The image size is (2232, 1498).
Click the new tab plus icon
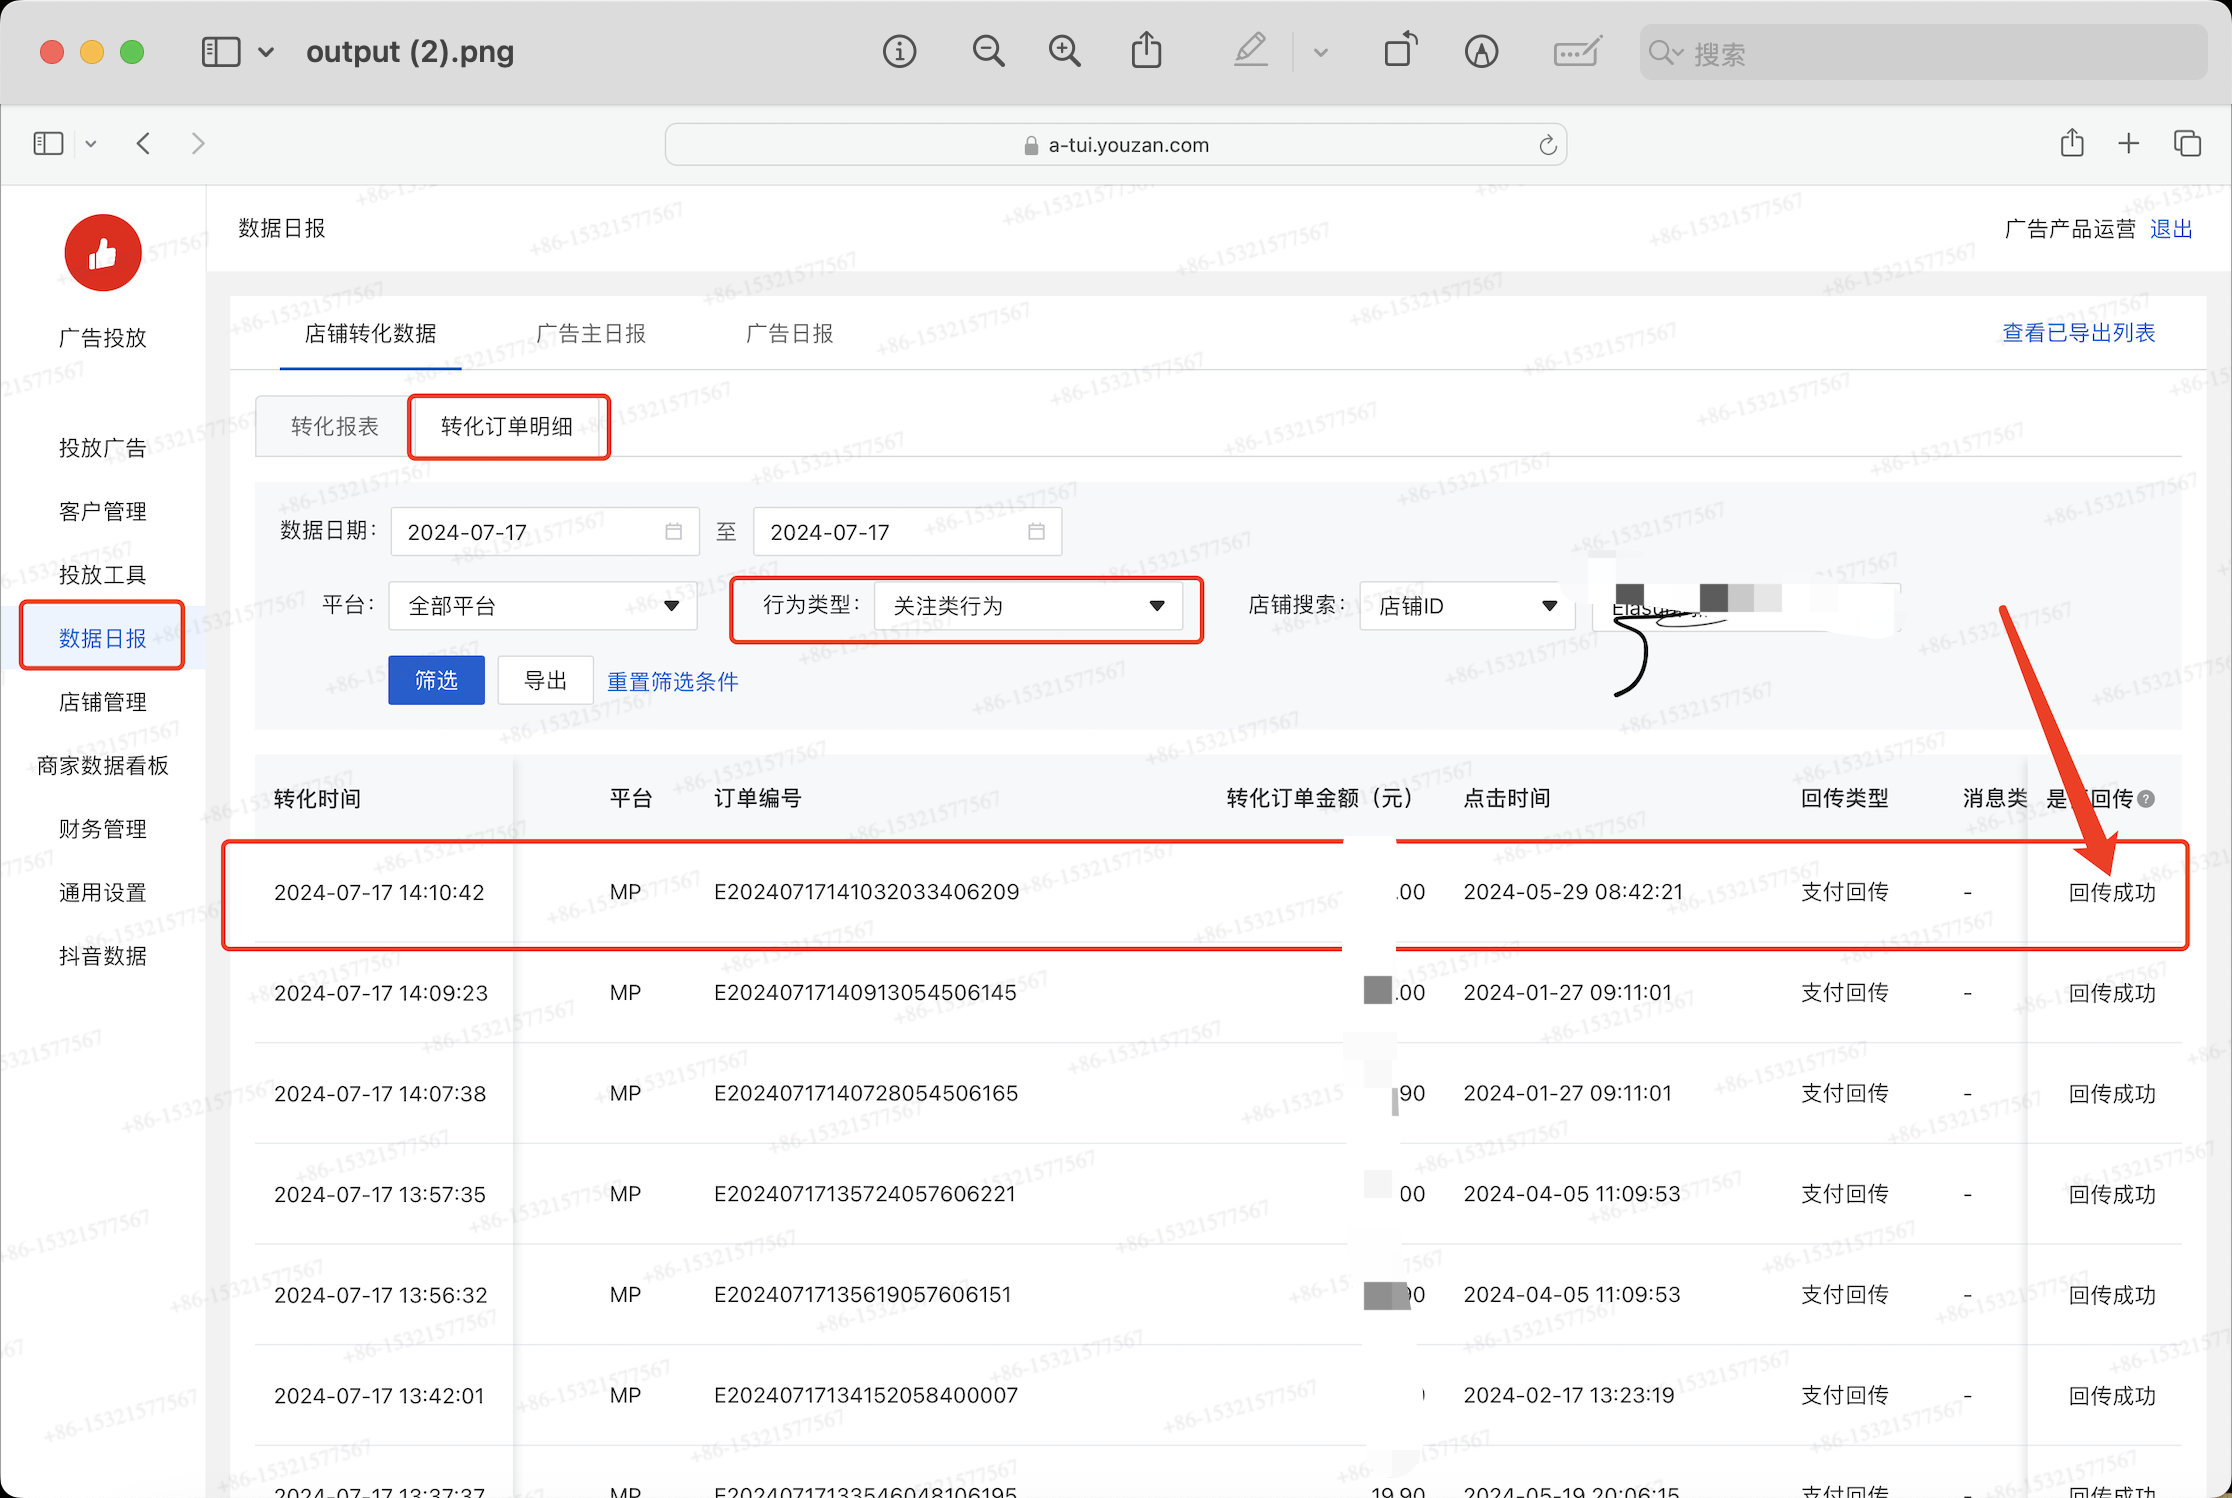pyautogui.click(x=2129, y=144)
